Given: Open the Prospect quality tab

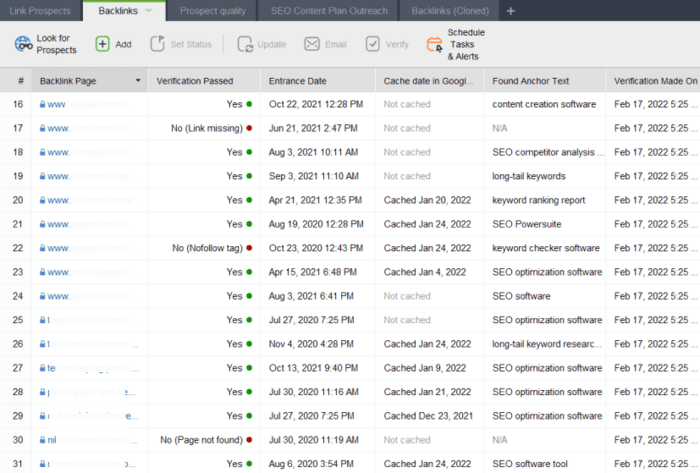Looking at the screenshot, I should (x=215, y=11).
